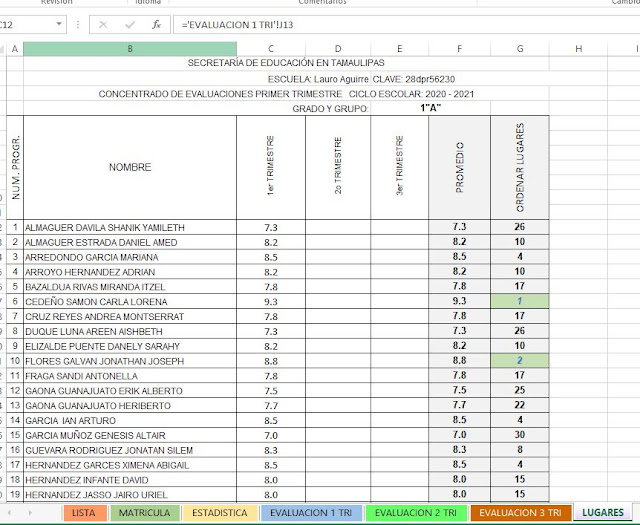Click the green rank 1 cell for CEDEÑO SAMON
Screen dimensions: 640x525
click(520, 301)
